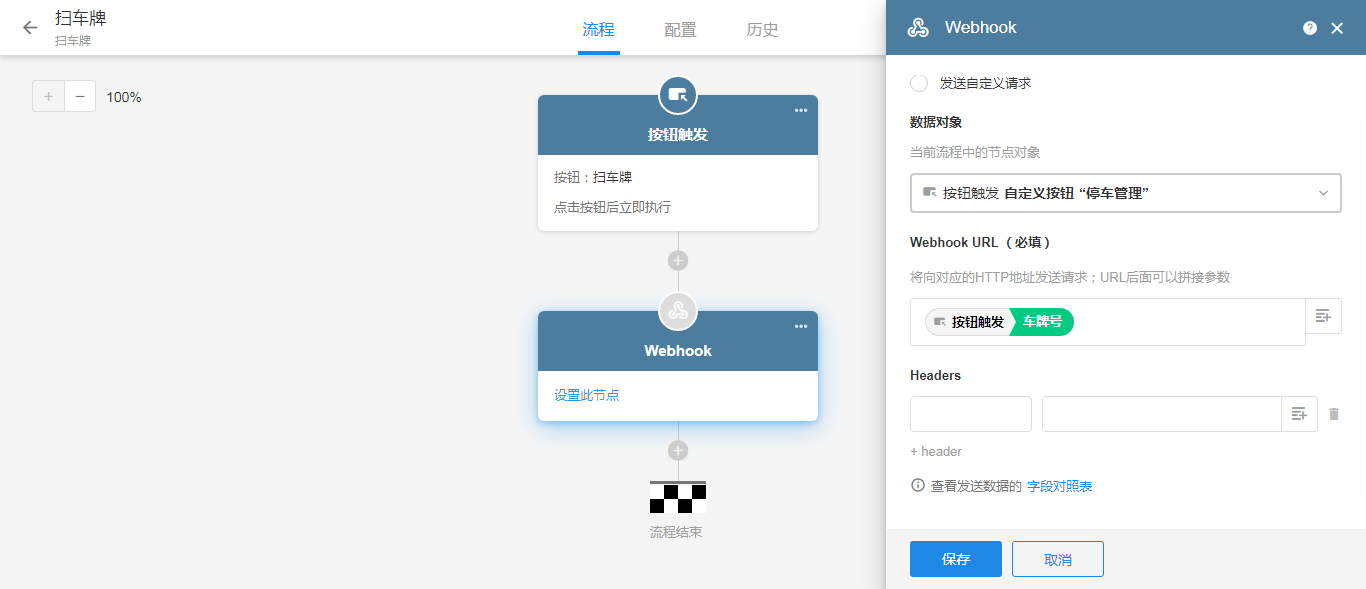The height and width of the screenshot is (589, 1366).
Task: Open the 数据对象 dropdown
Action: pyautogui.click(x=1125, y=192)
